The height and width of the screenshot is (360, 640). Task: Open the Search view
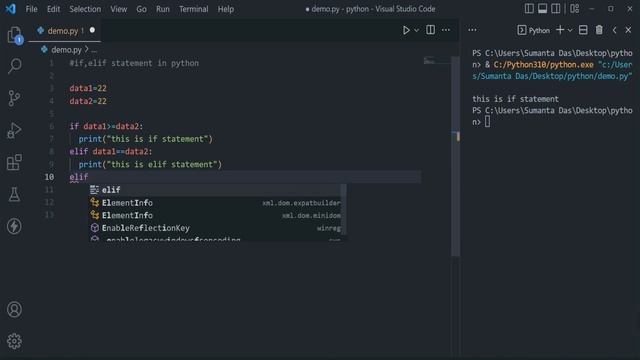click(x=14, y=66)
